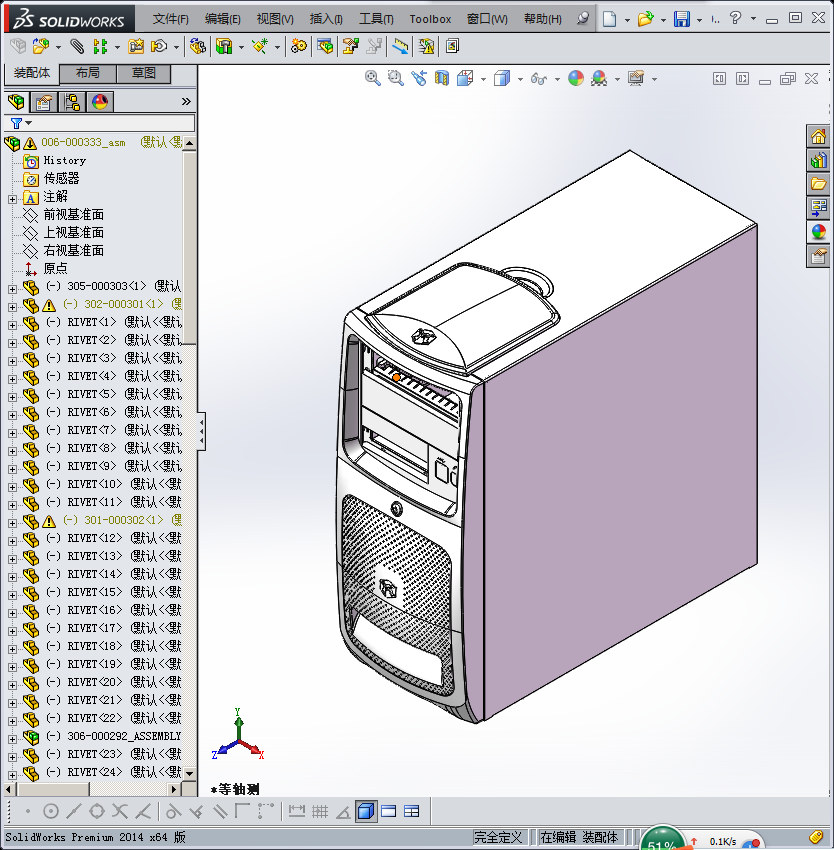The height and width of the screenshot is (850, 834).
Task: Open the 编辑(E) menu
Action: click(222, 19)
